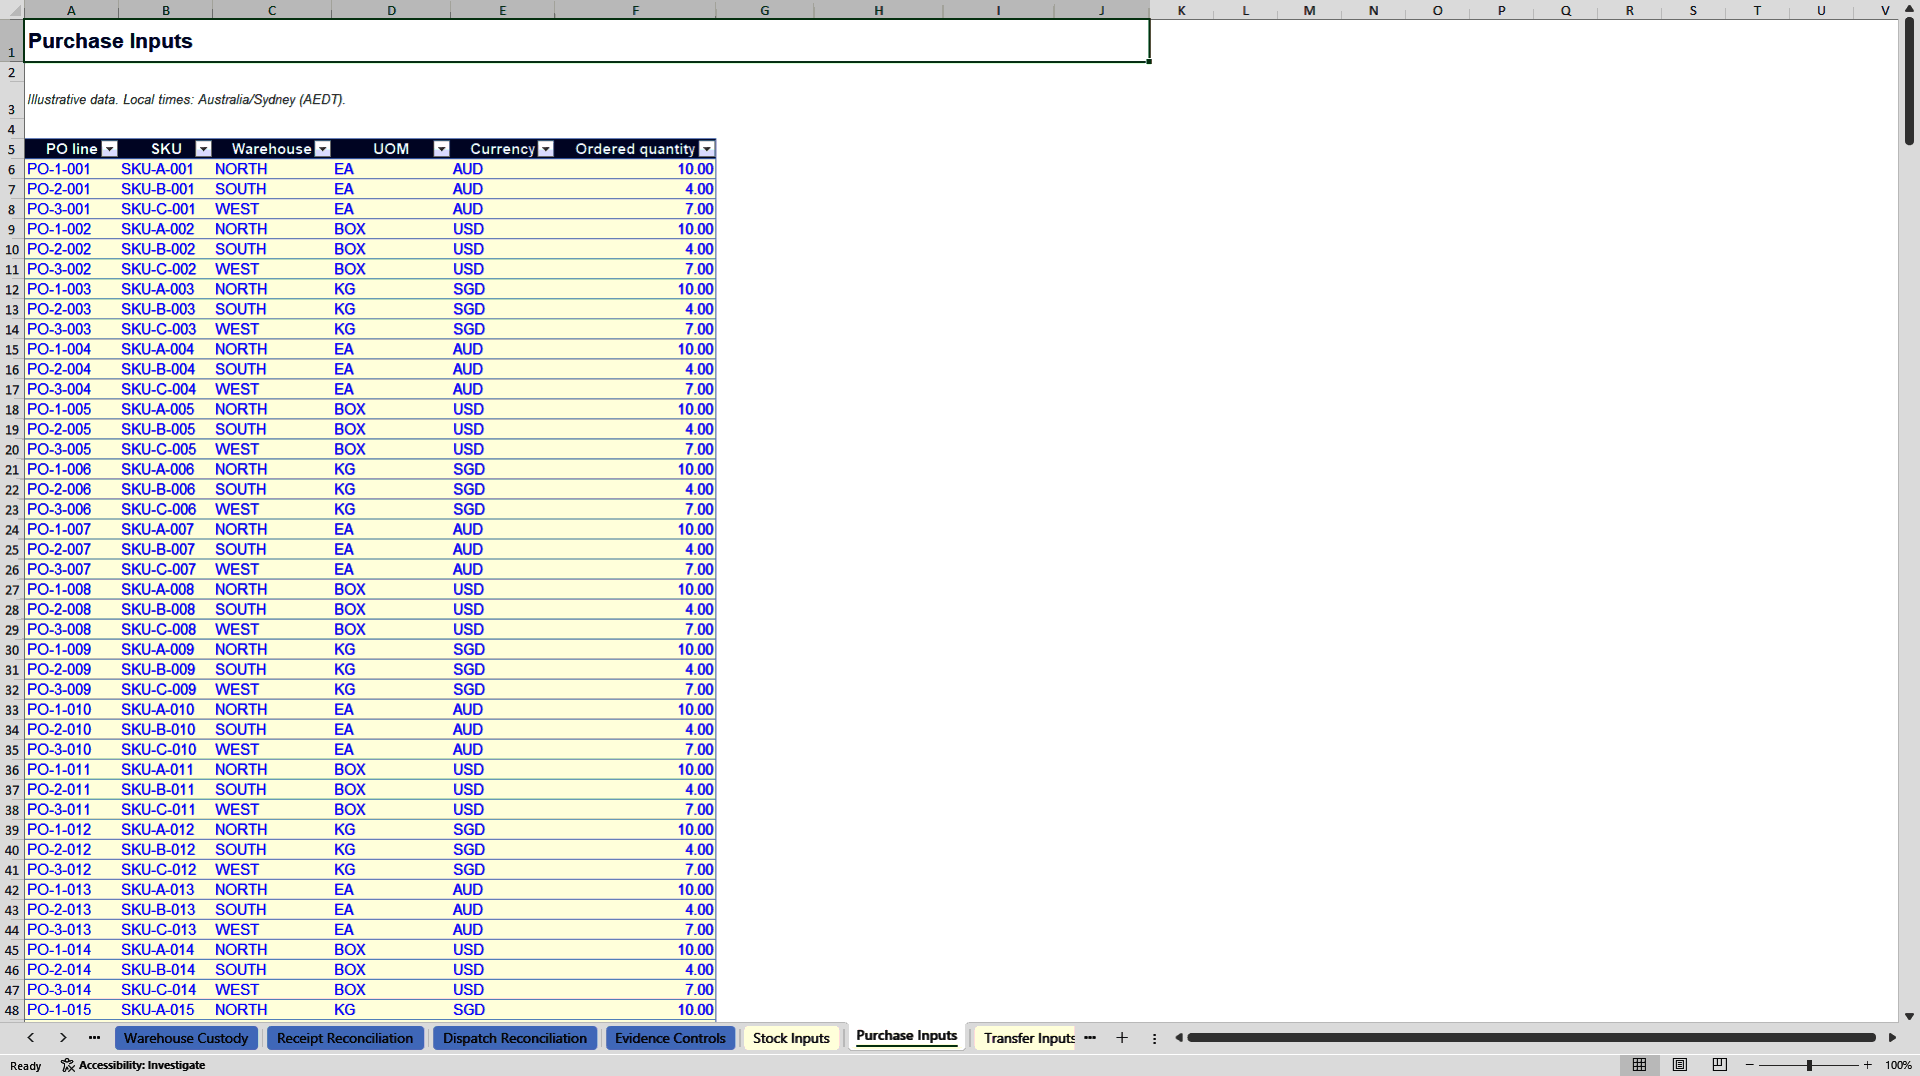Select row 20 header
1920x1076 pixels.
click(x=12, y=449)
